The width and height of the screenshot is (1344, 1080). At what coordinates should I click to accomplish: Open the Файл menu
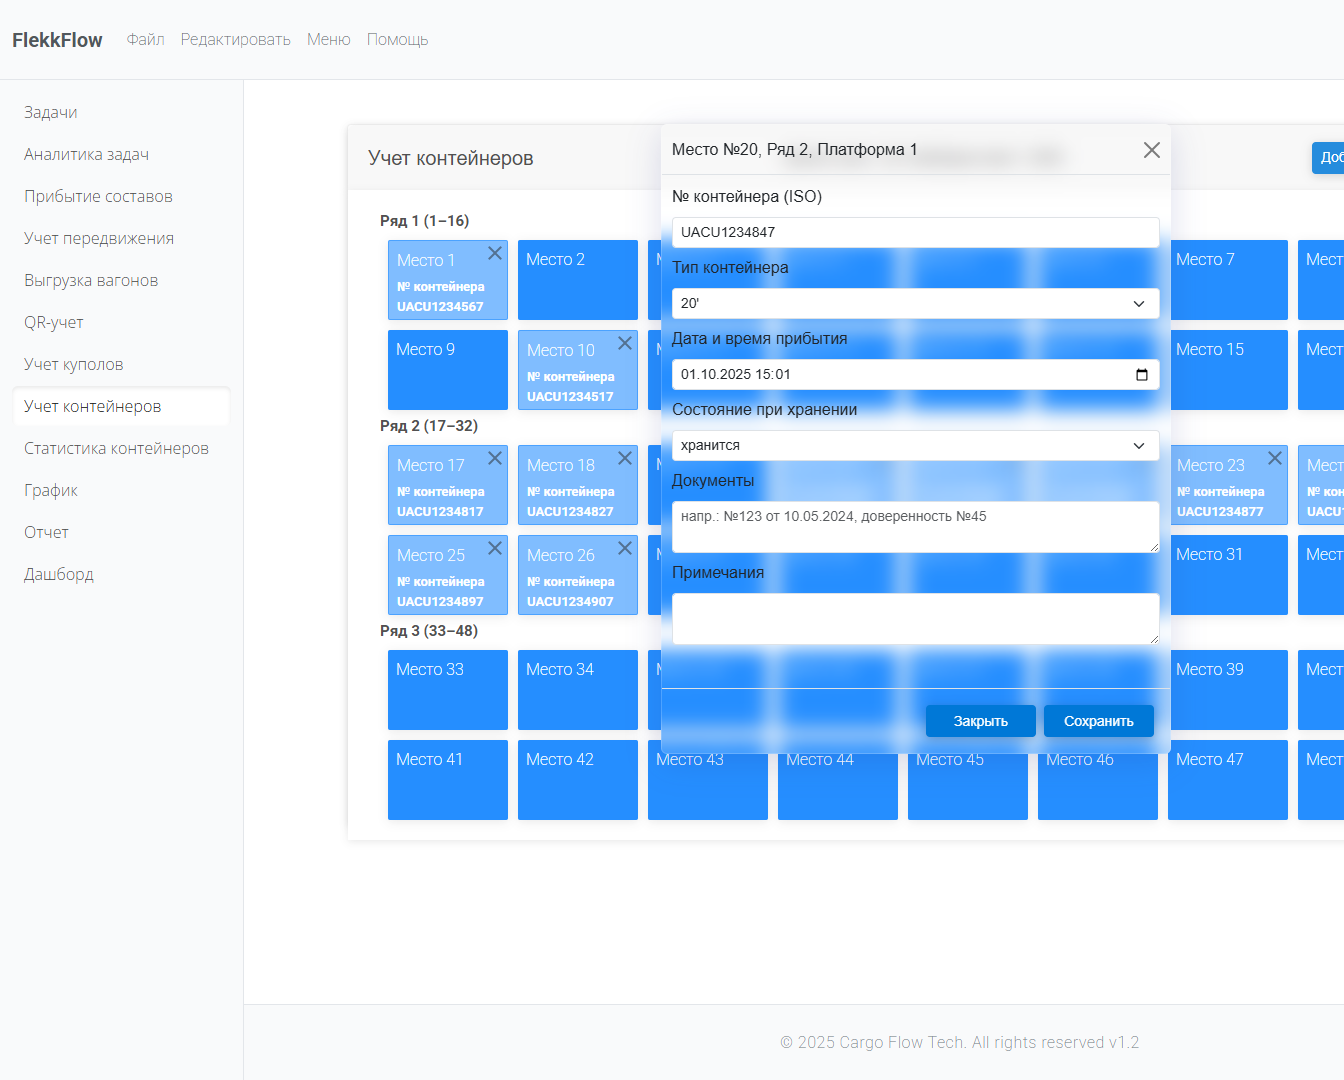[x=145, y=40]
